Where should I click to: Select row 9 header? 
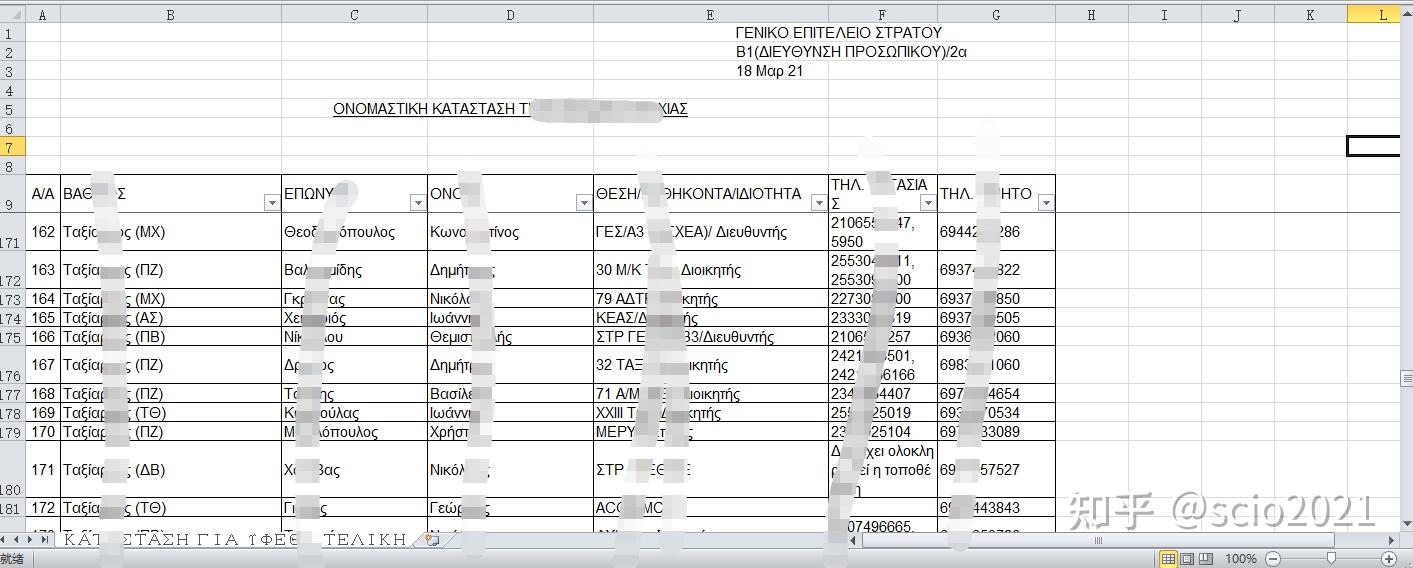pyautogui.click(x=12, y=194)
